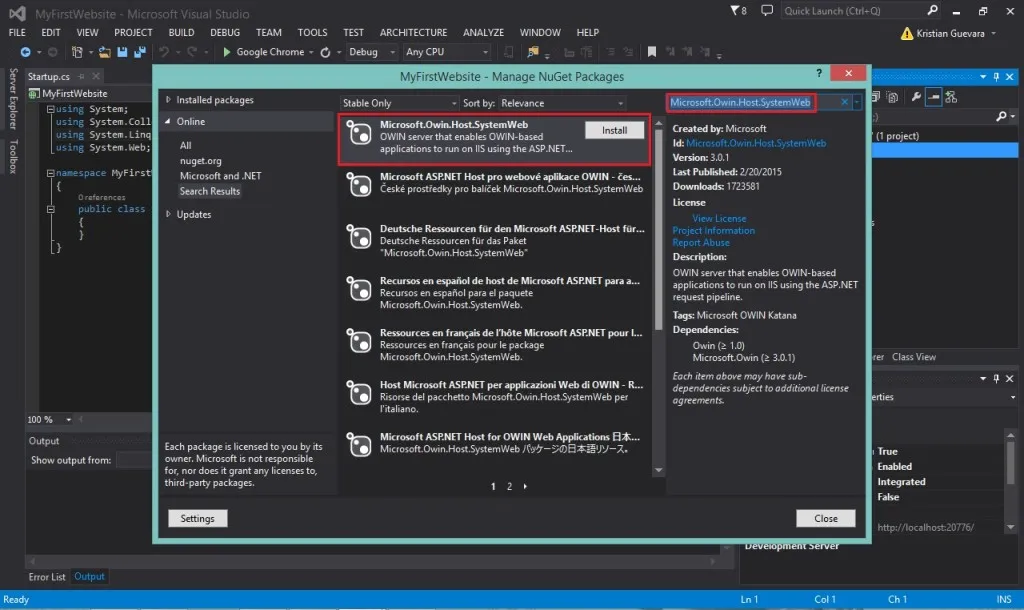The image size is (1024, 610).
Task: Open the Microsoft.Owin.Host.SystemWeb Id link
Action: (x=756, y=143)
